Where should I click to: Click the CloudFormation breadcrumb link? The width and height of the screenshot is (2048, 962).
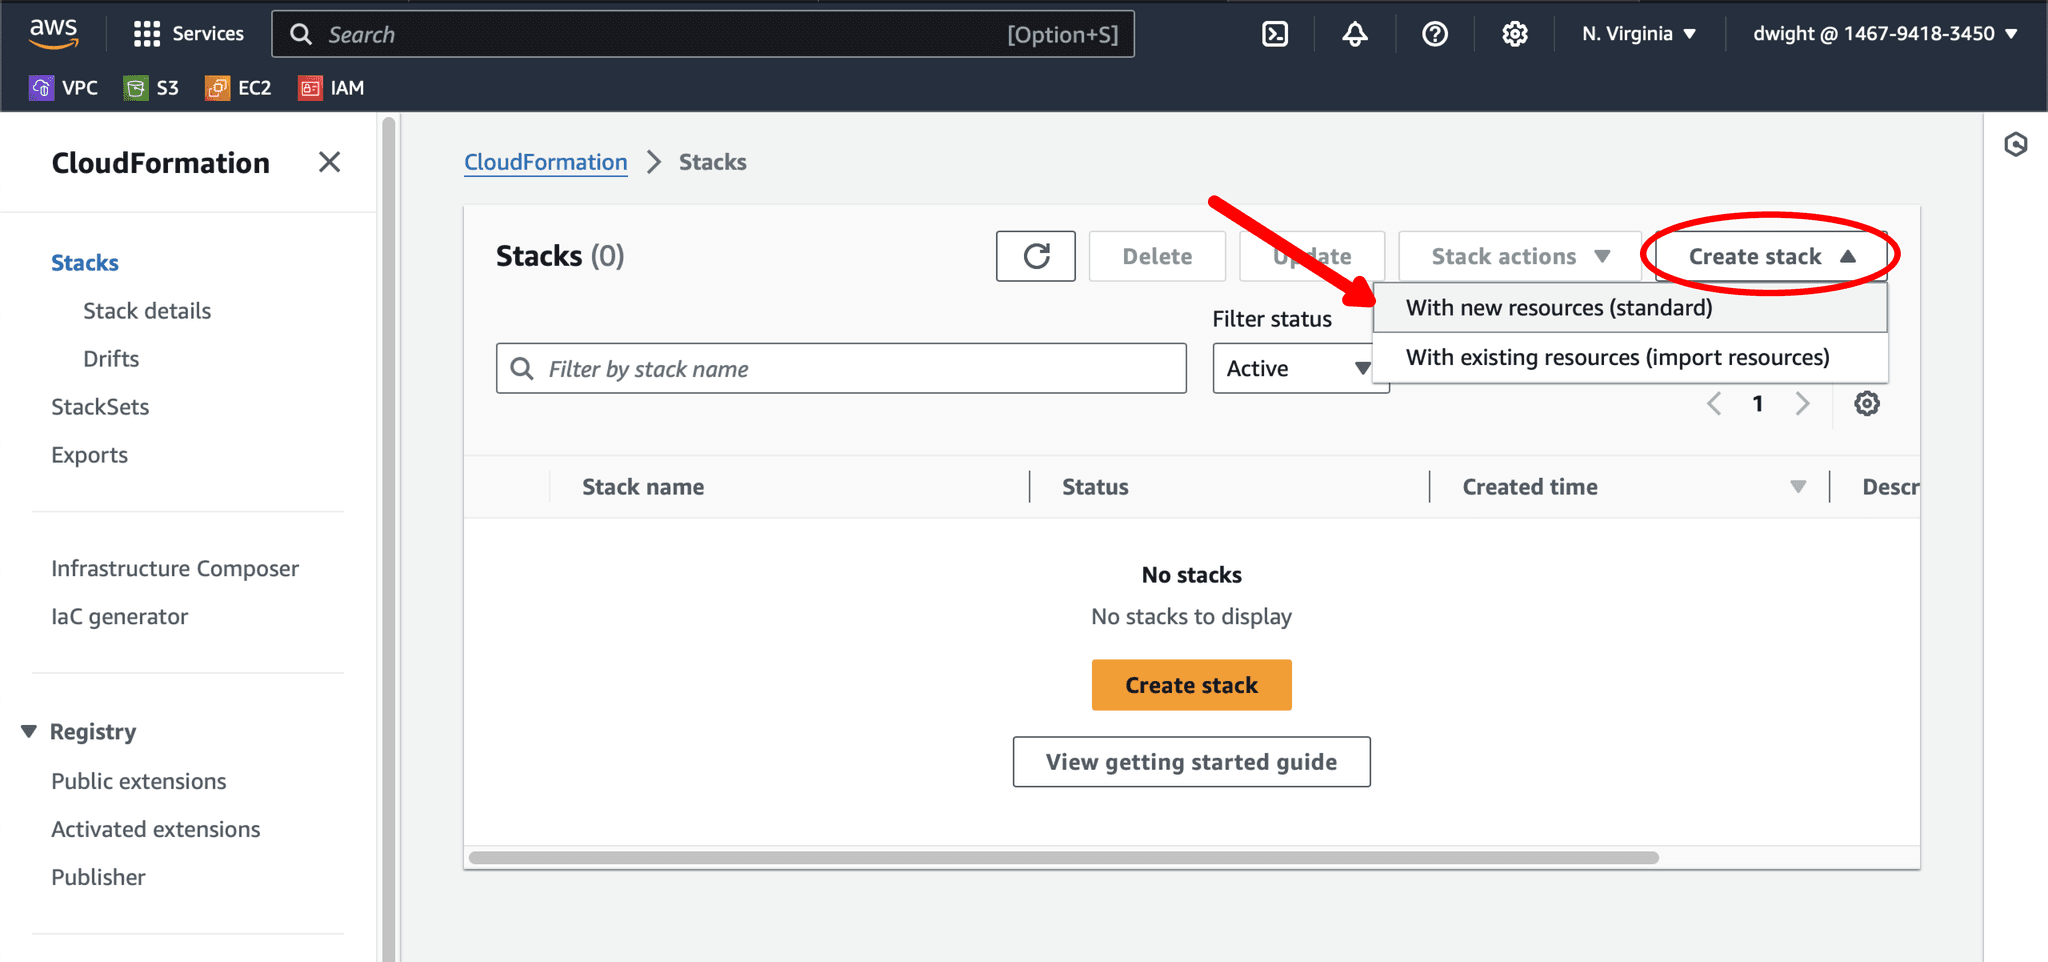[x=546, y=162]
